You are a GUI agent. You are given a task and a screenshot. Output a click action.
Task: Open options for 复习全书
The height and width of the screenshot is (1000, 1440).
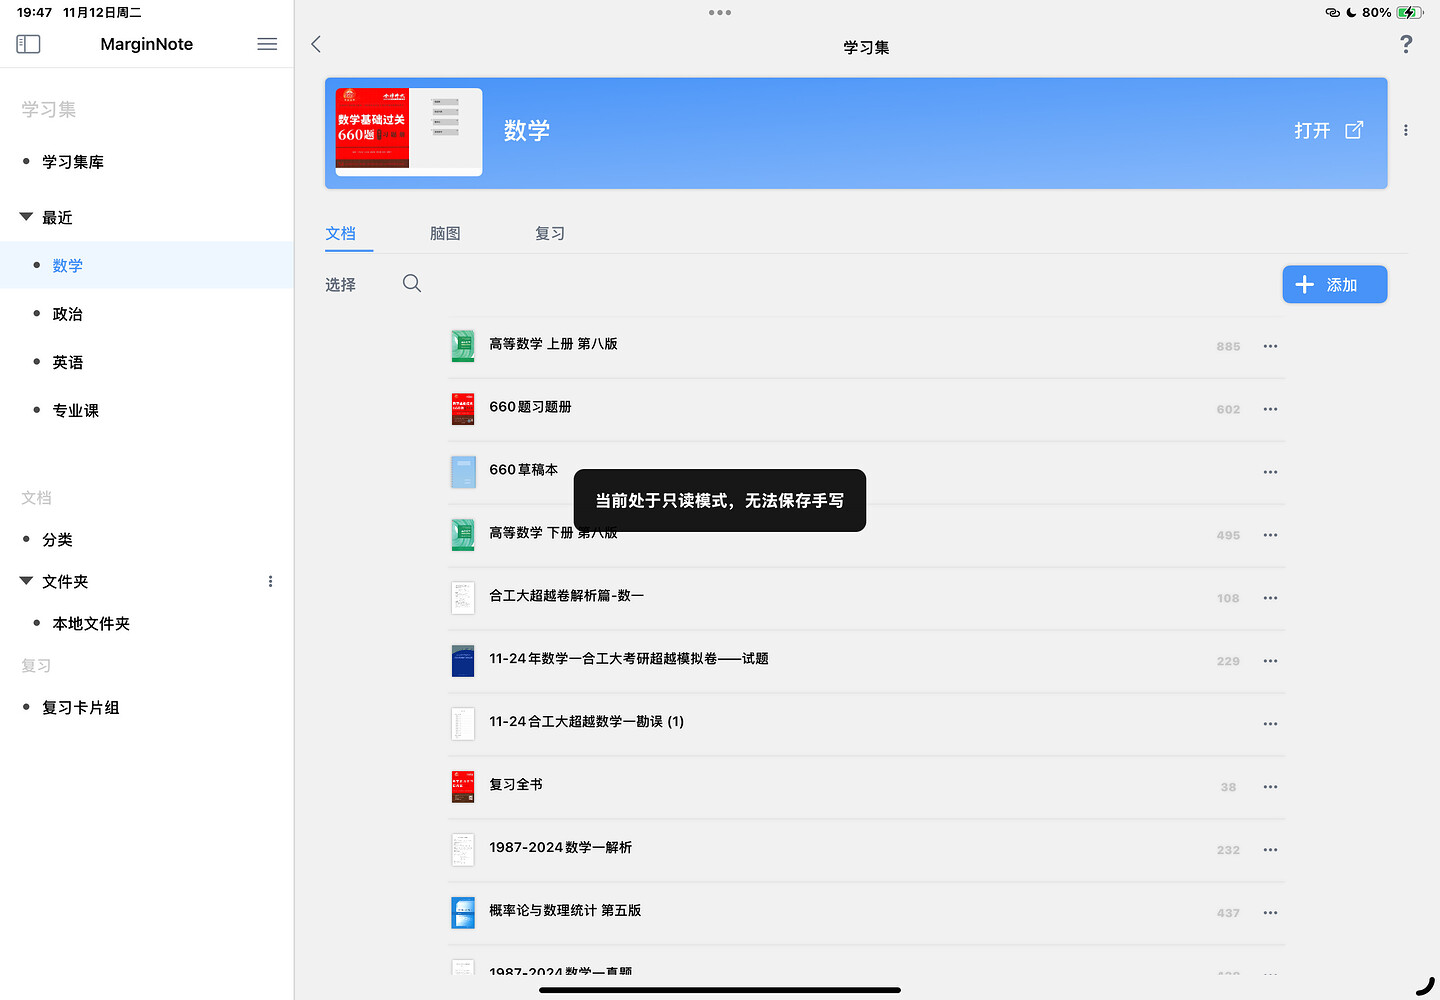[x=1270, y=787]
